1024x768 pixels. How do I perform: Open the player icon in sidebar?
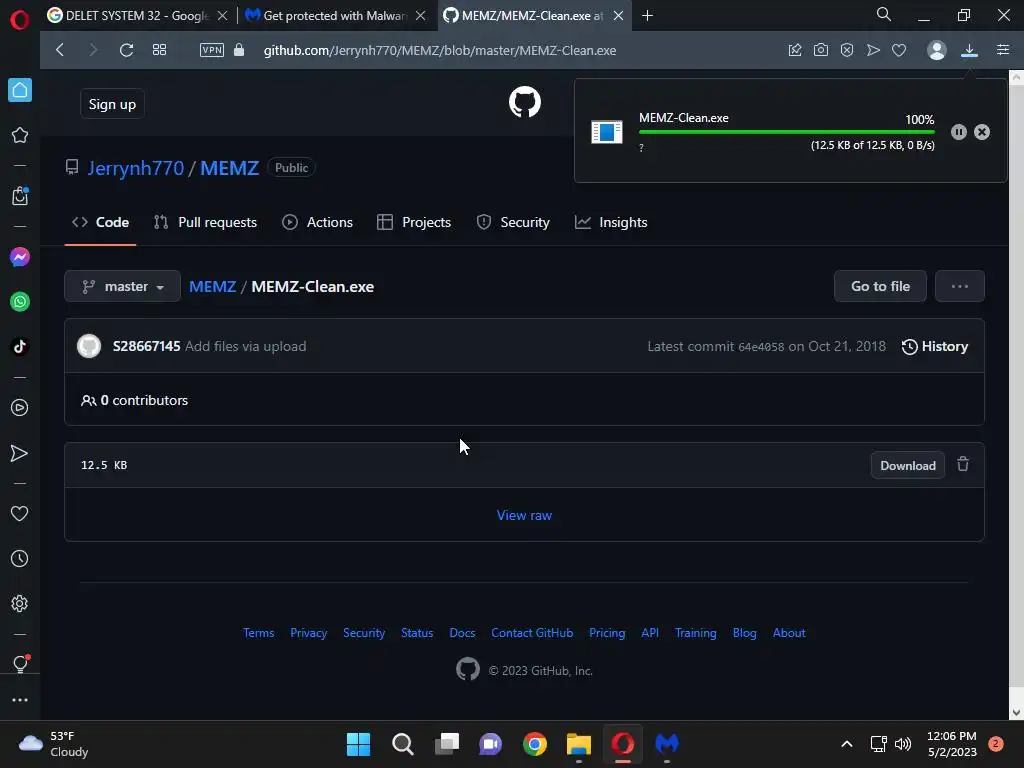point(20,408)
